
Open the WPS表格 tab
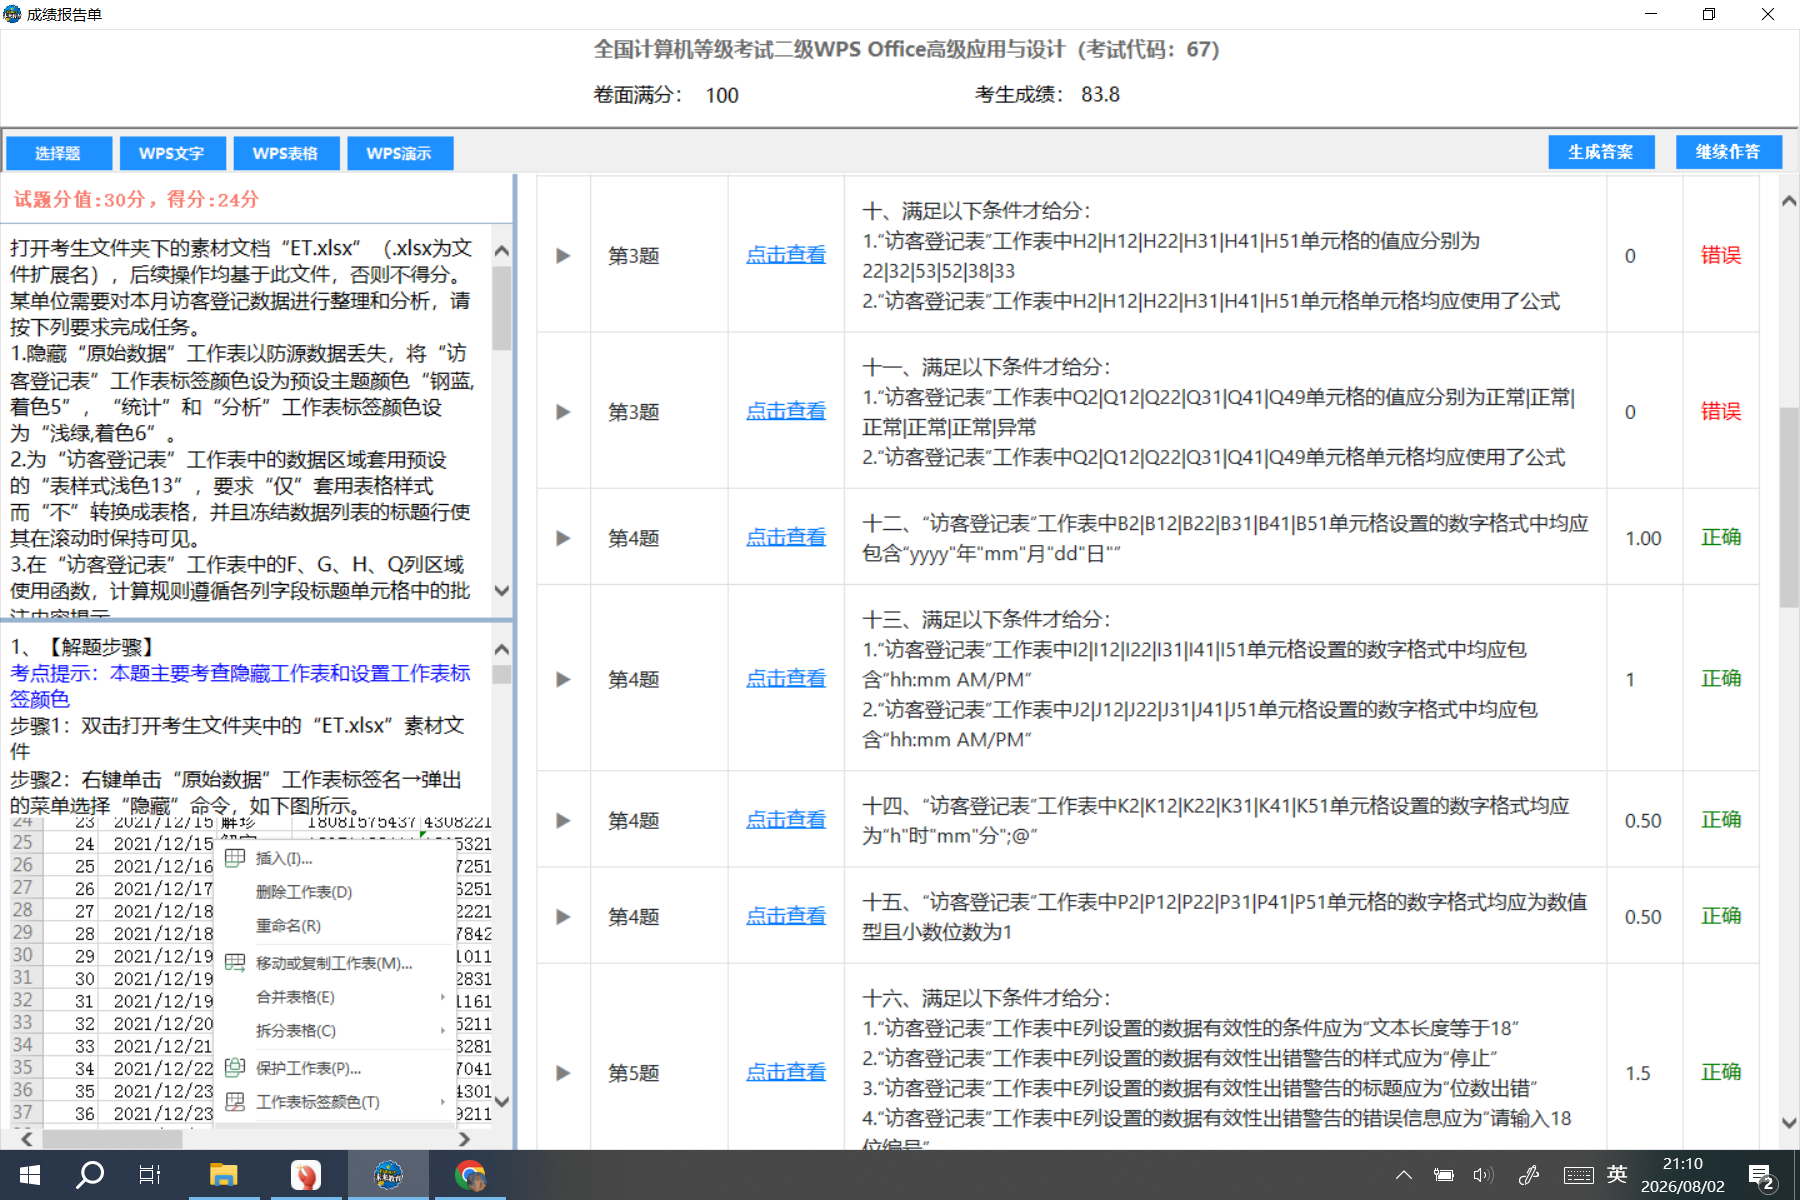285,153
